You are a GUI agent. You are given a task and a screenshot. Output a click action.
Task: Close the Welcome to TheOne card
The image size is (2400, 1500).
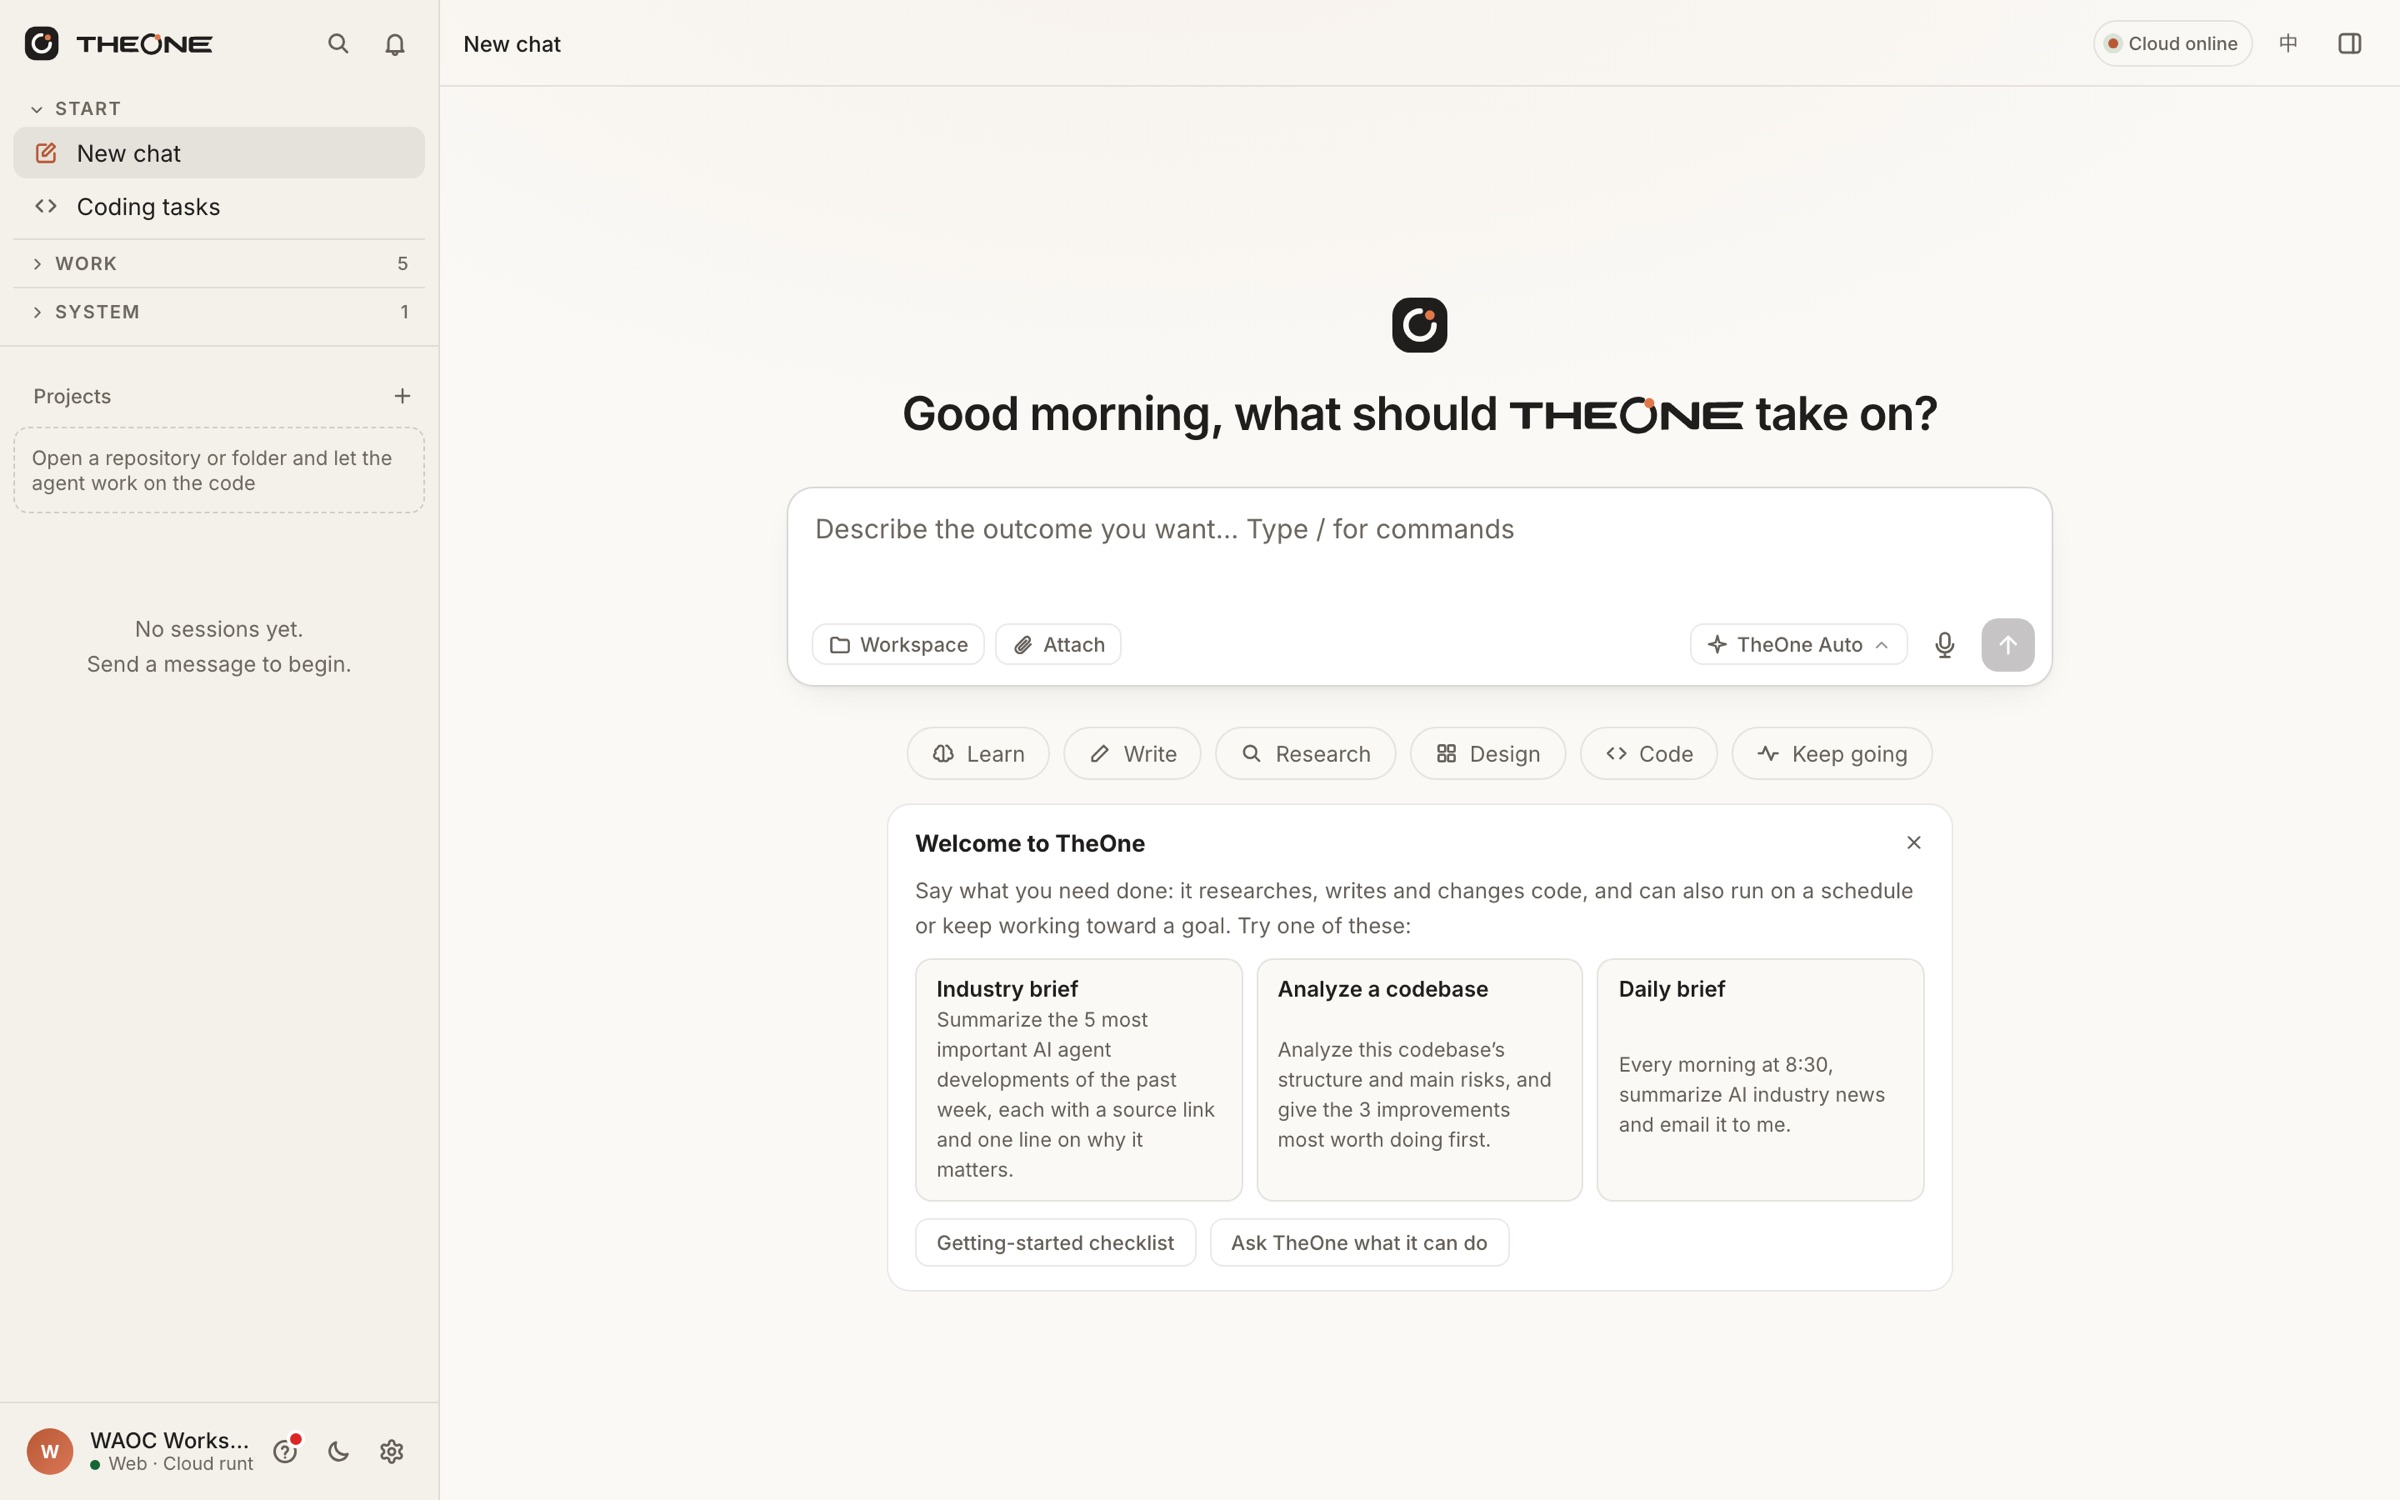click(x=1913, y=843)
